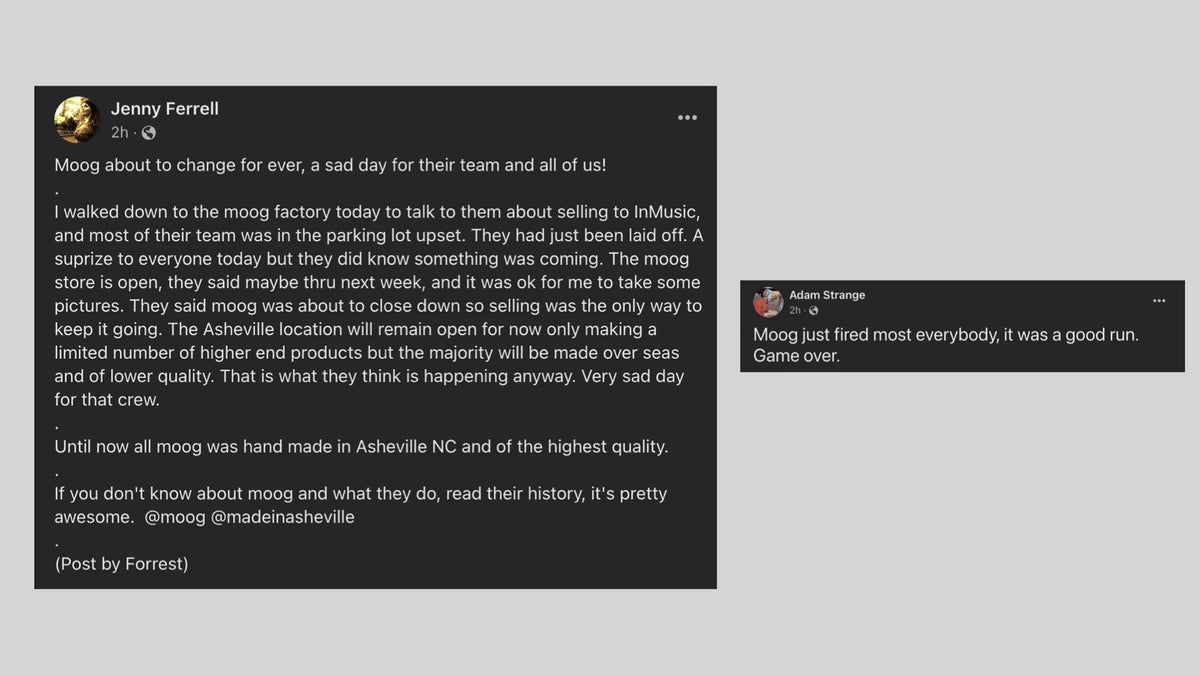Open Adam Strange's profile via his name
This screenshot has height=675, width=1200.
click(827, 295)
